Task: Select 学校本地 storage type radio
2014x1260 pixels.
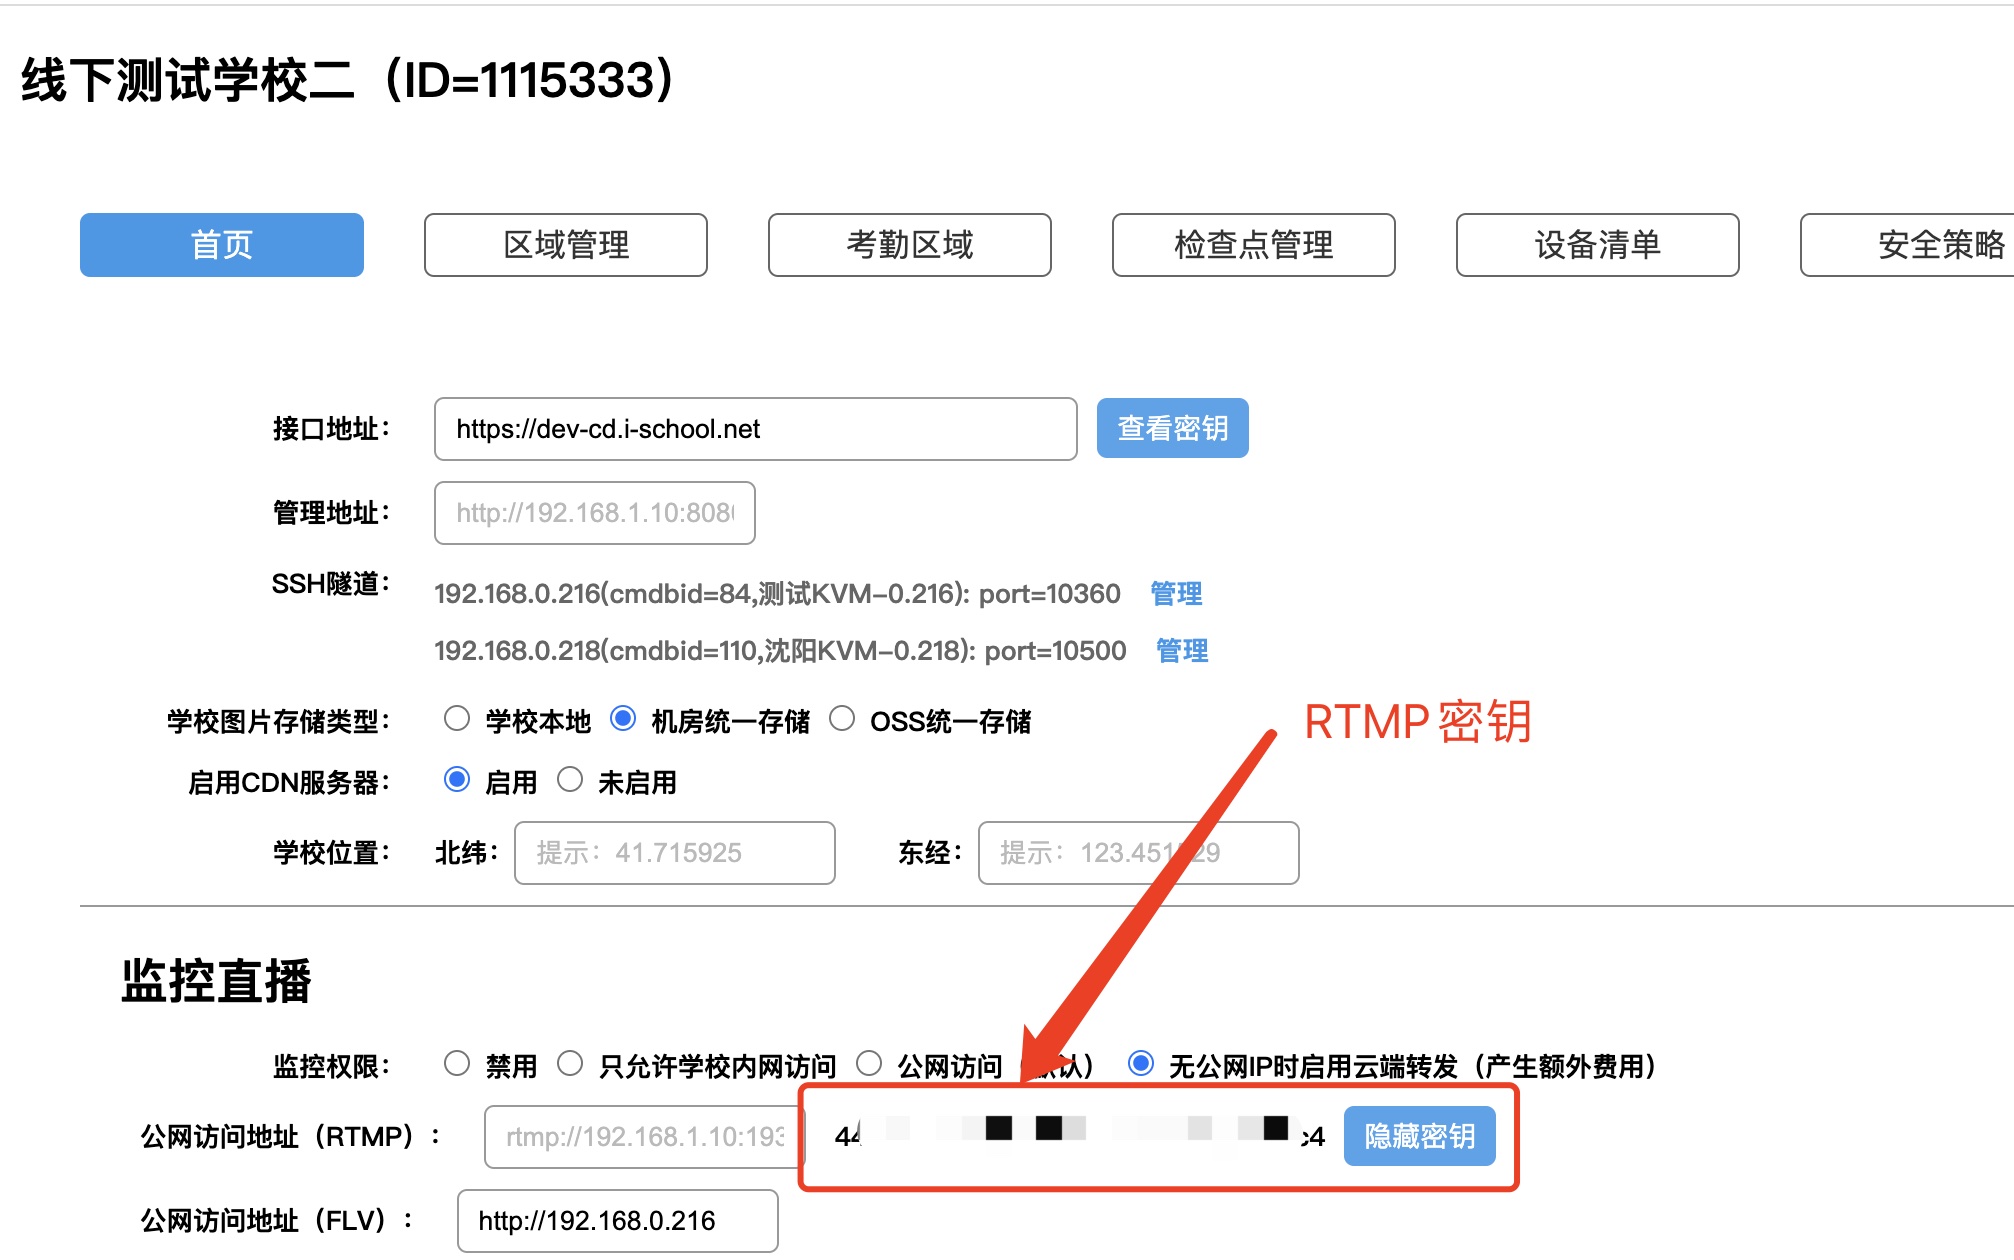Action: pyautogui.click(x=457, y=719)
